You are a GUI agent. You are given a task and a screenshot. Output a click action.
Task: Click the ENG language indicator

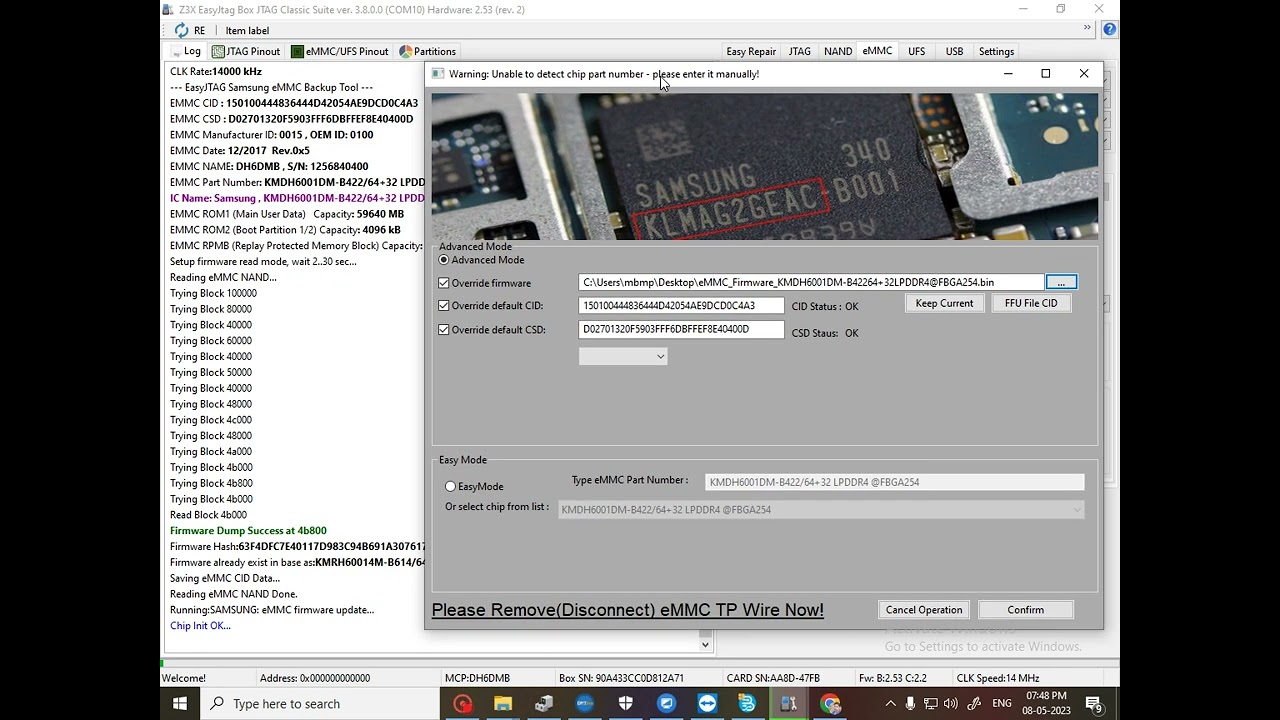coord(1002,704)
